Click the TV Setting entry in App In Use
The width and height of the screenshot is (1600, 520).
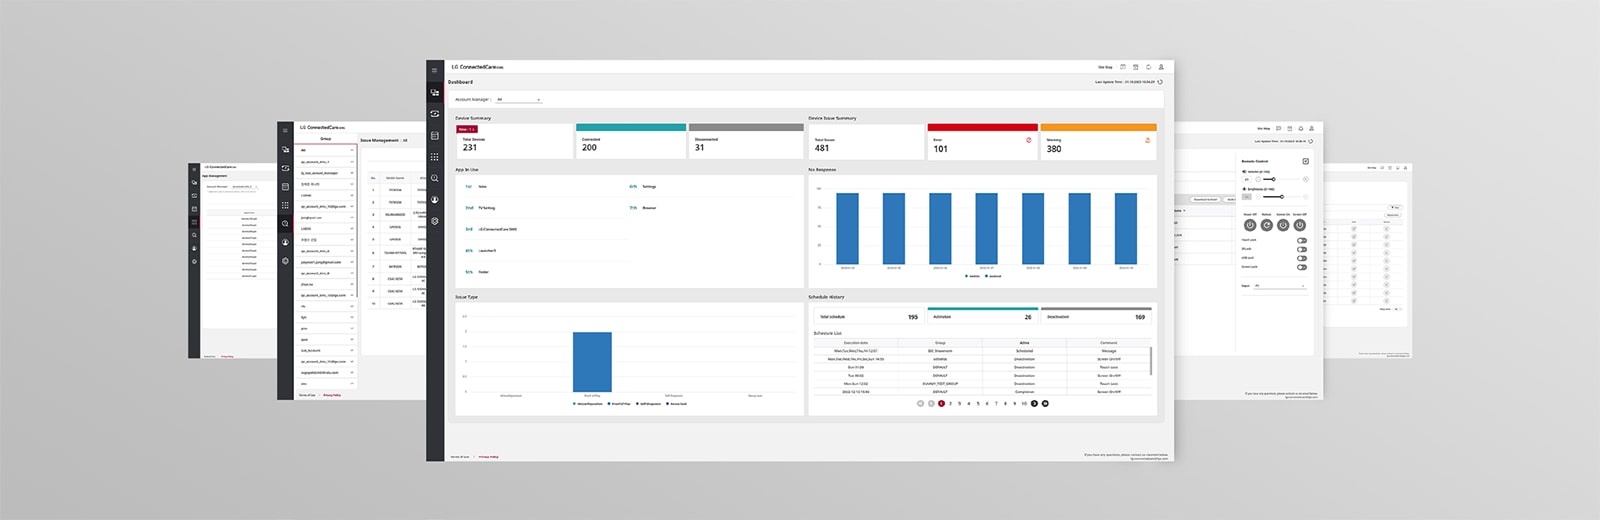[487, 208]
